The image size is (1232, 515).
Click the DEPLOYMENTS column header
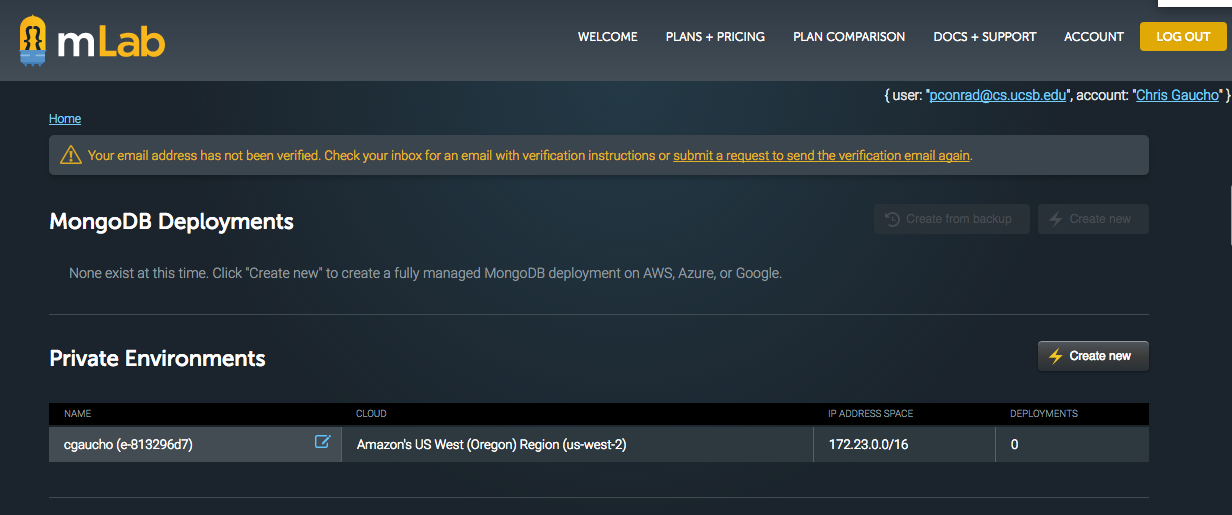(x=1044, y=414)
